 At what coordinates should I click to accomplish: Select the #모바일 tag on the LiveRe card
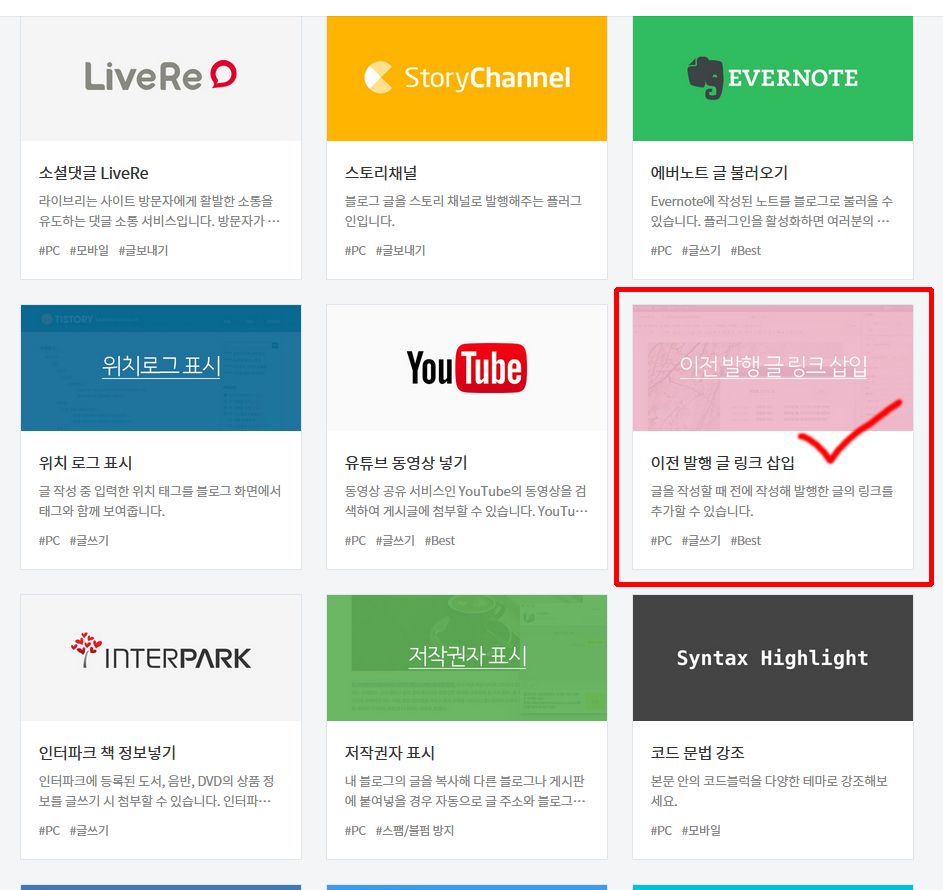[x=89, y=250]
